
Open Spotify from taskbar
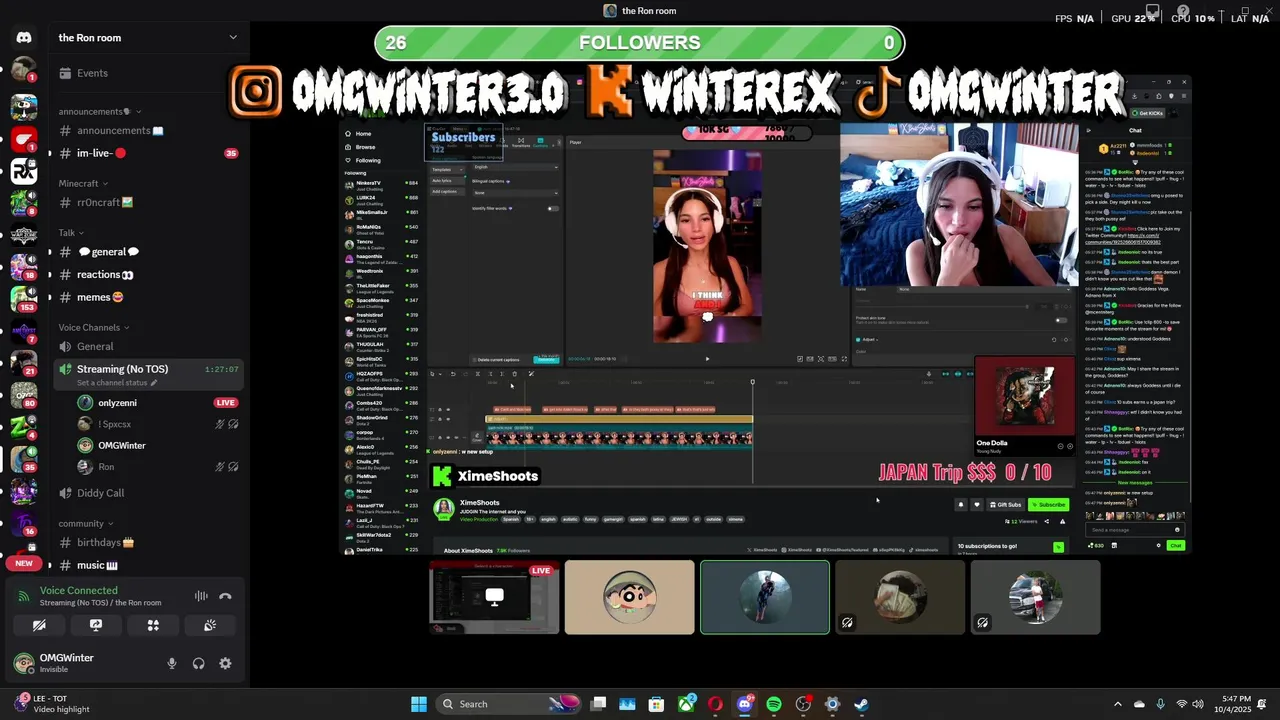[x=774, y=704]
